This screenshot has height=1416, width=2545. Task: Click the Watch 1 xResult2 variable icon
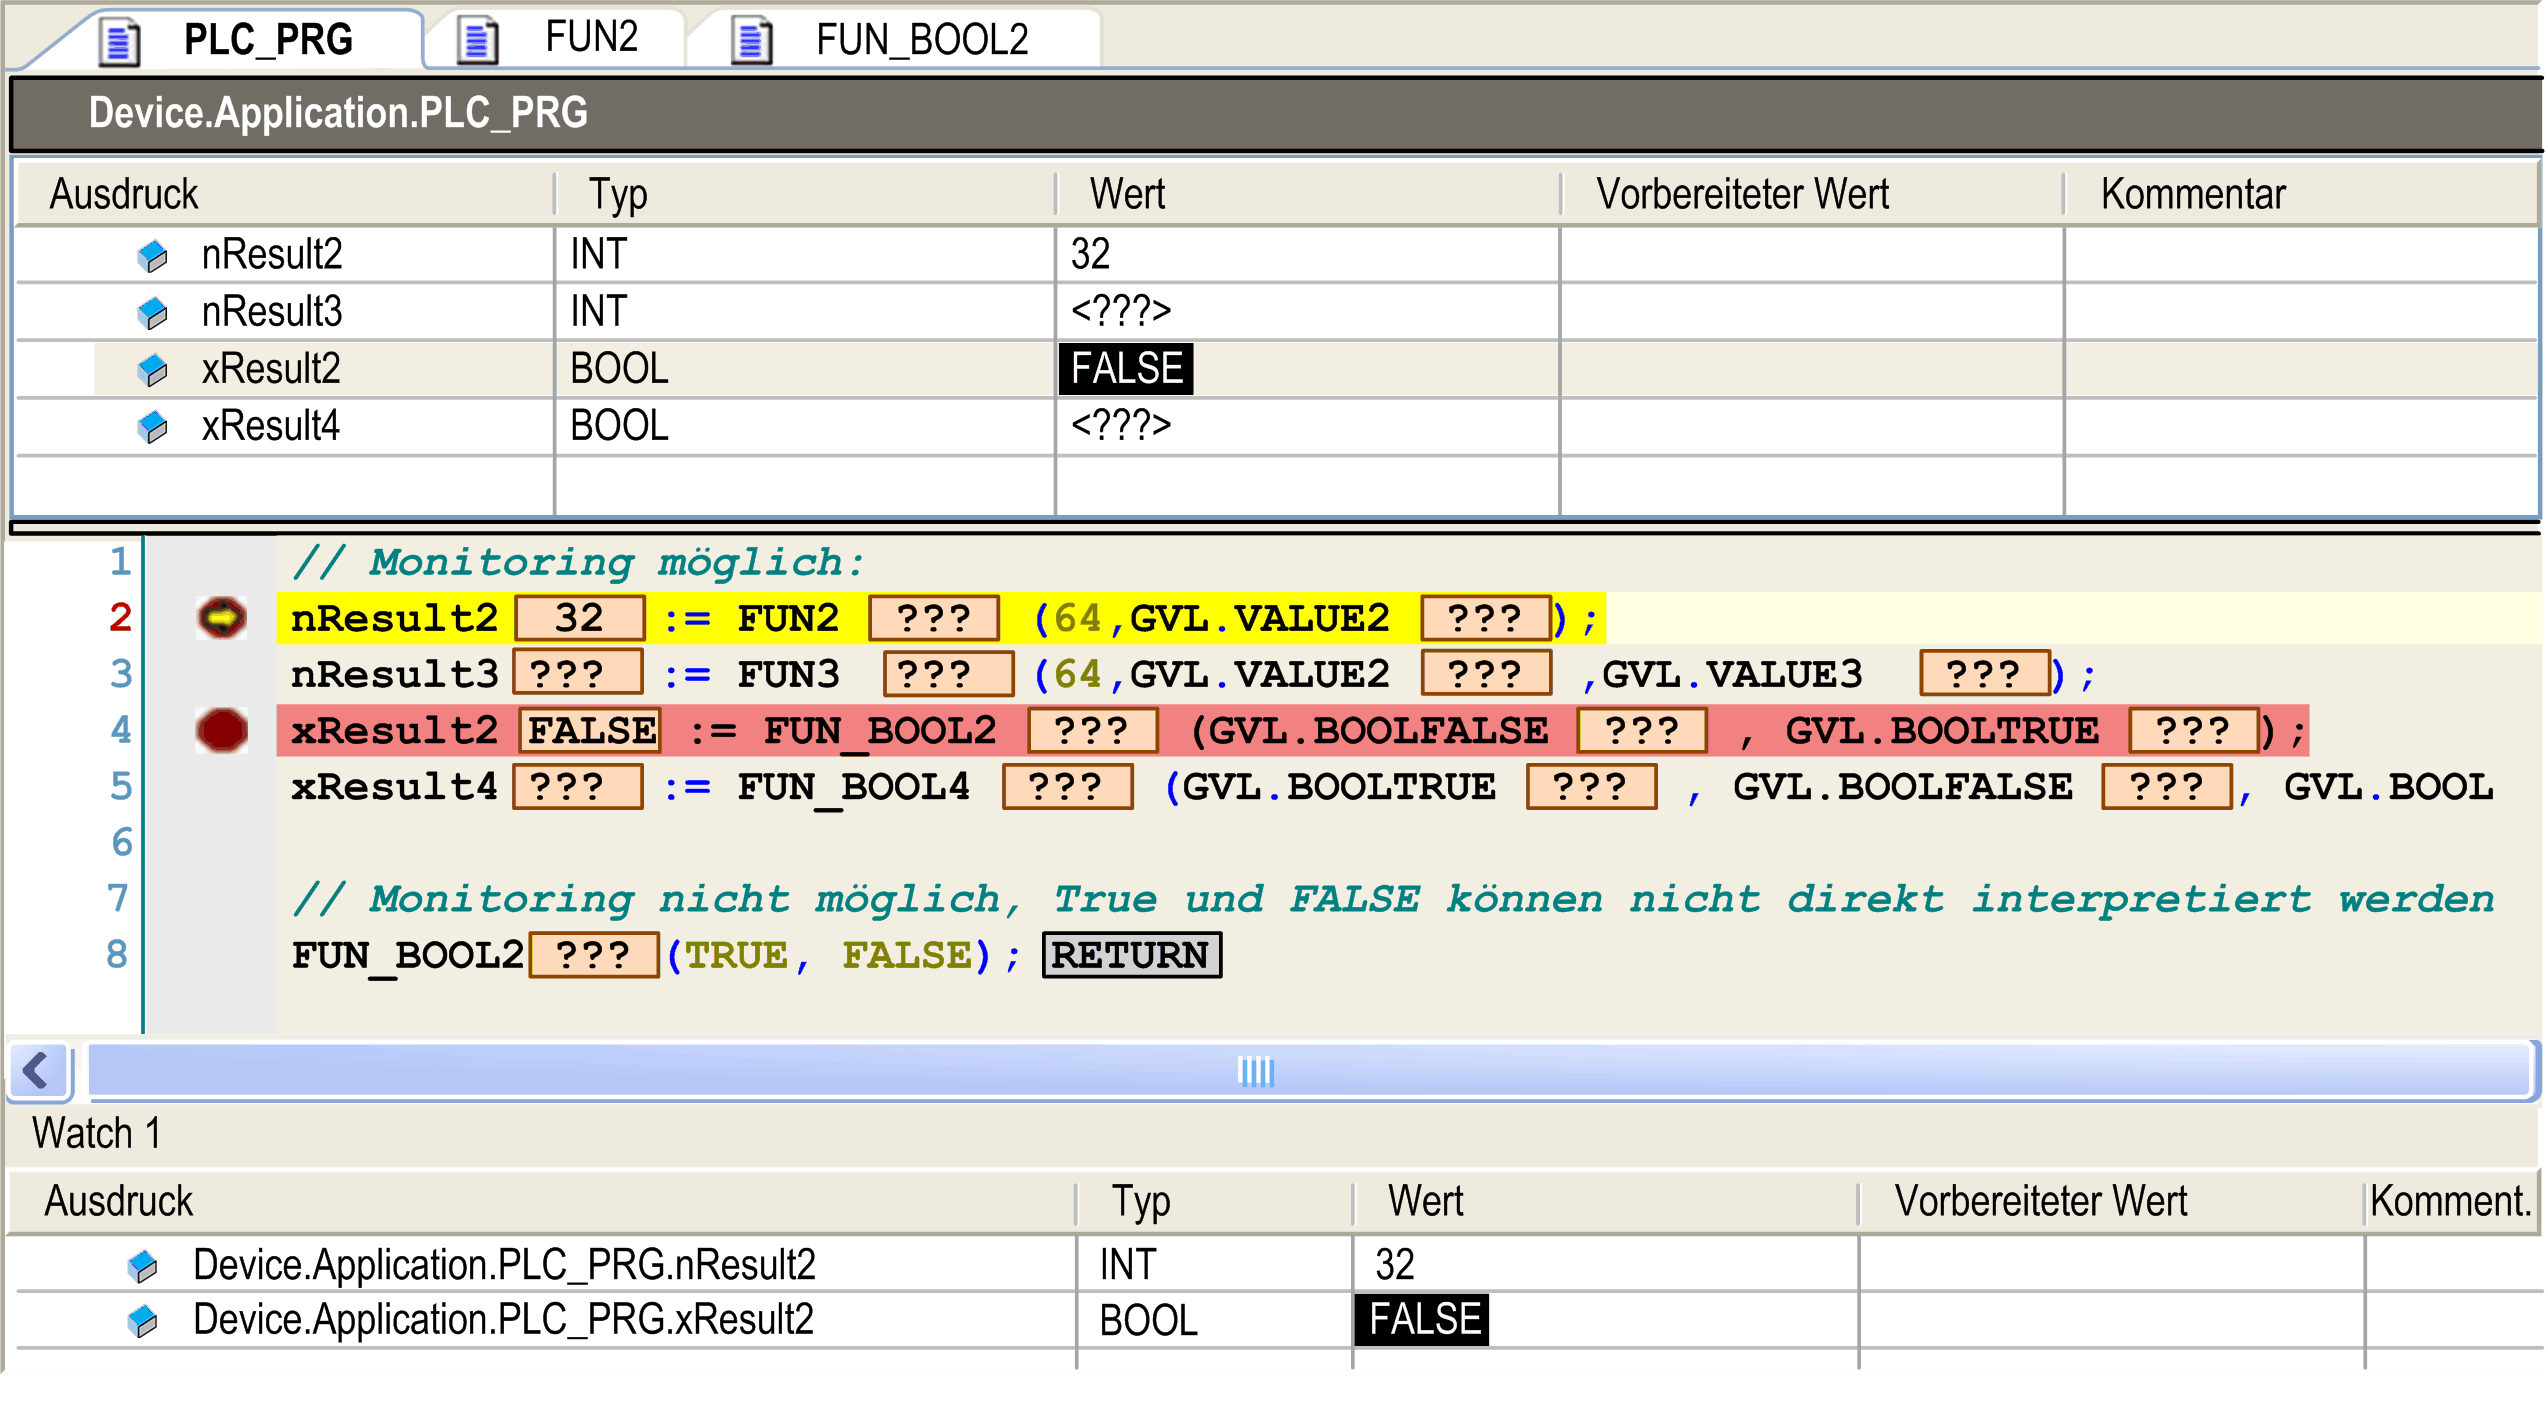pyautogui.click(x=143, y=1321)
